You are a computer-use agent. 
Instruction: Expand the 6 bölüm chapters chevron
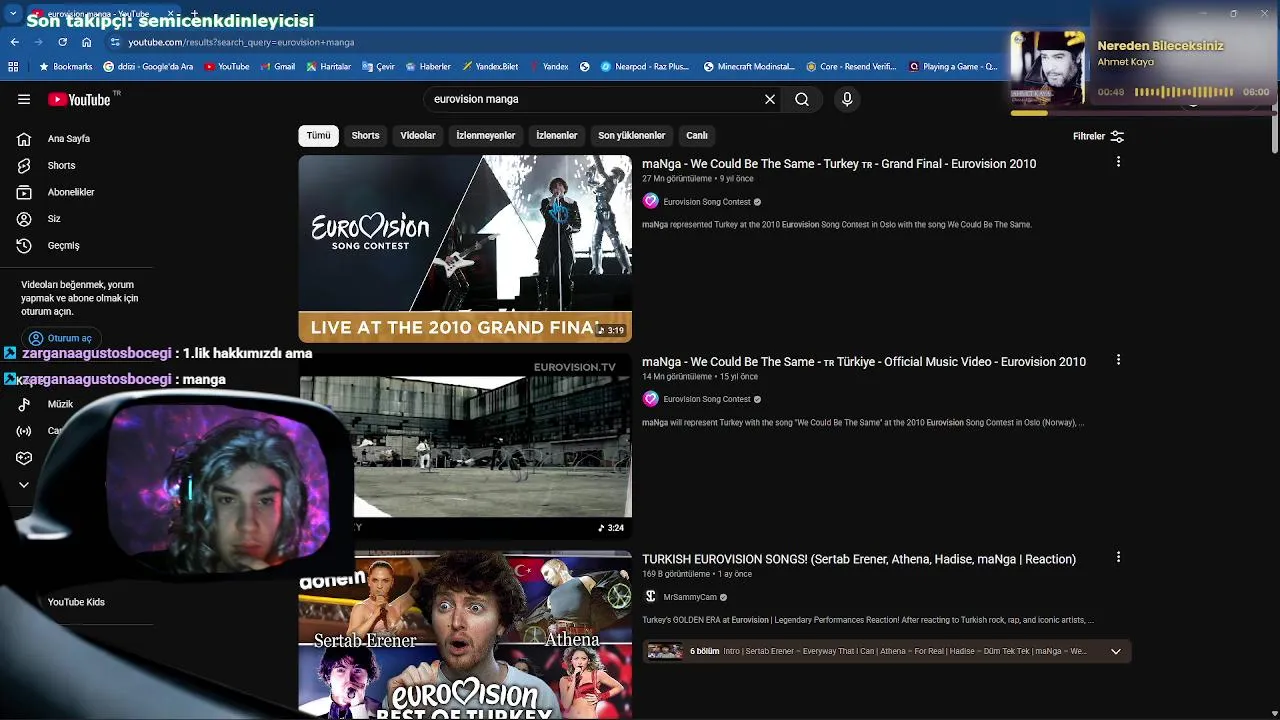click(x=1116, y=652)
